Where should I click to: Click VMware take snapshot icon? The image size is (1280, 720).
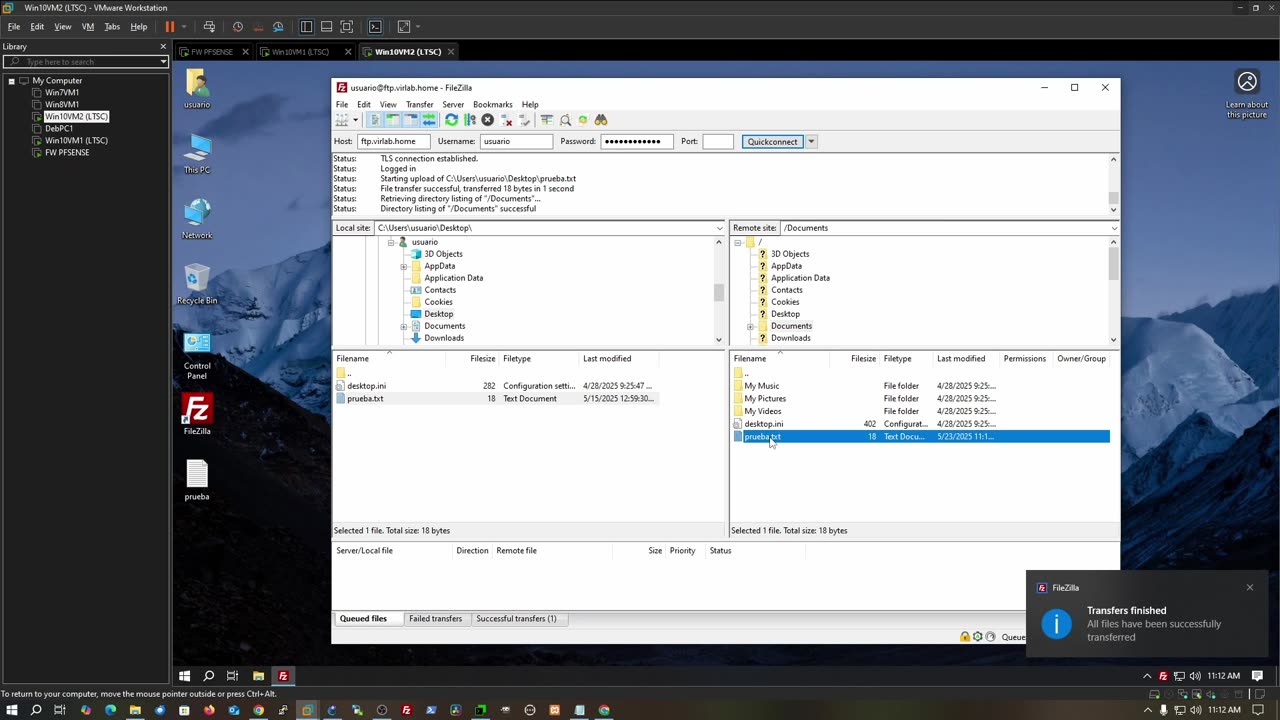238,27
